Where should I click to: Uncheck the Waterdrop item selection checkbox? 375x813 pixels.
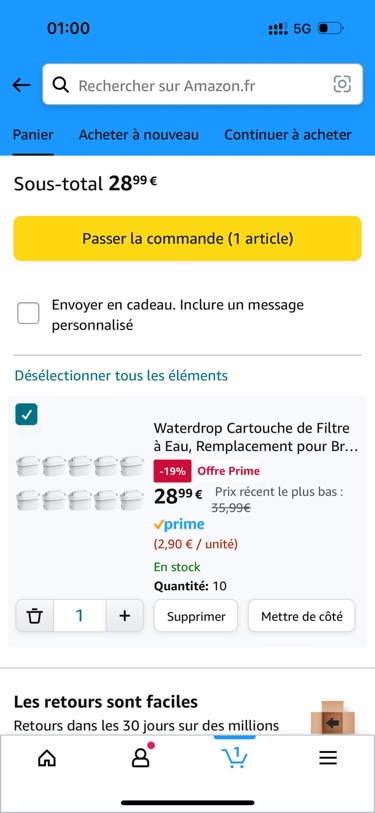(26, 414)
